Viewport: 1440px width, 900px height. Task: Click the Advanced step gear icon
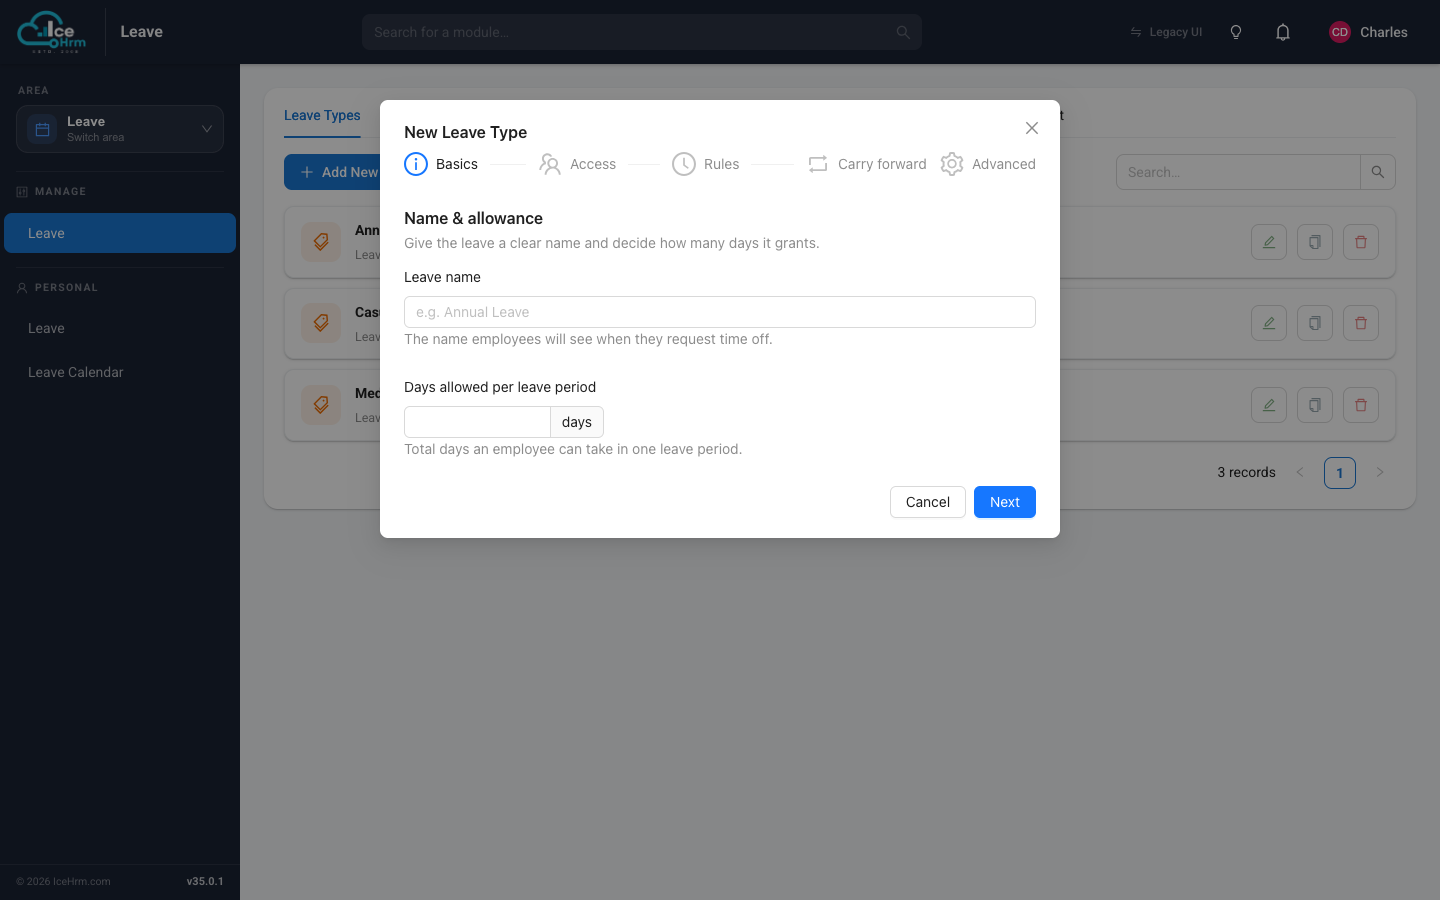952,164
